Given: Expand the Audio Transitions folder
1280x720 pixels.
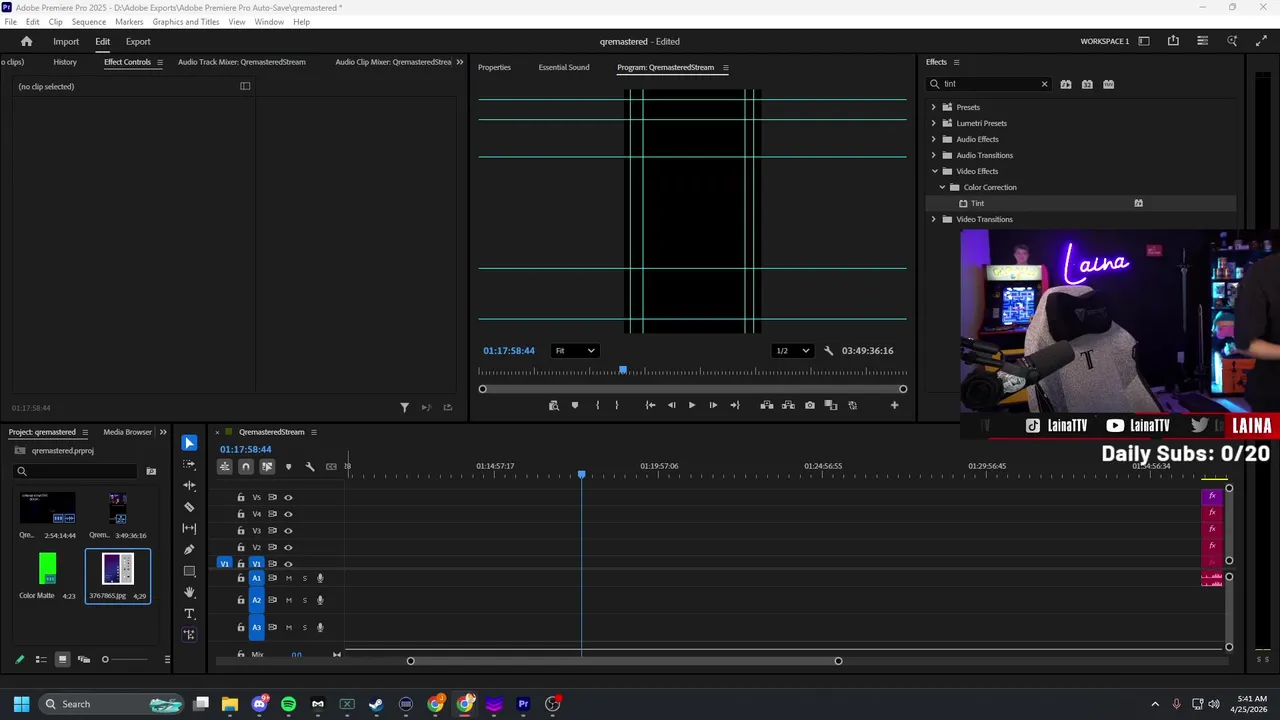Looking at the screenshot, I should [934, 155].
